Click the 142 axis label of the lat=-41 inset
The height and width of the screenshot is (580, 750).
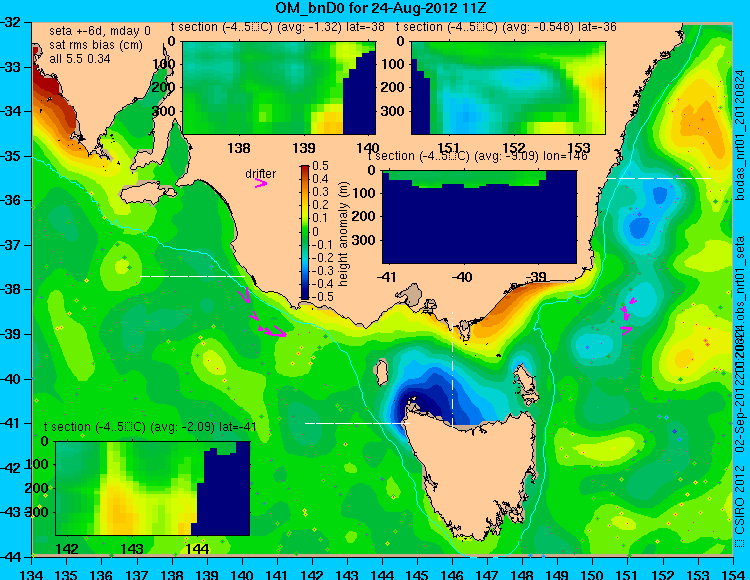click(x=67, y=548)
